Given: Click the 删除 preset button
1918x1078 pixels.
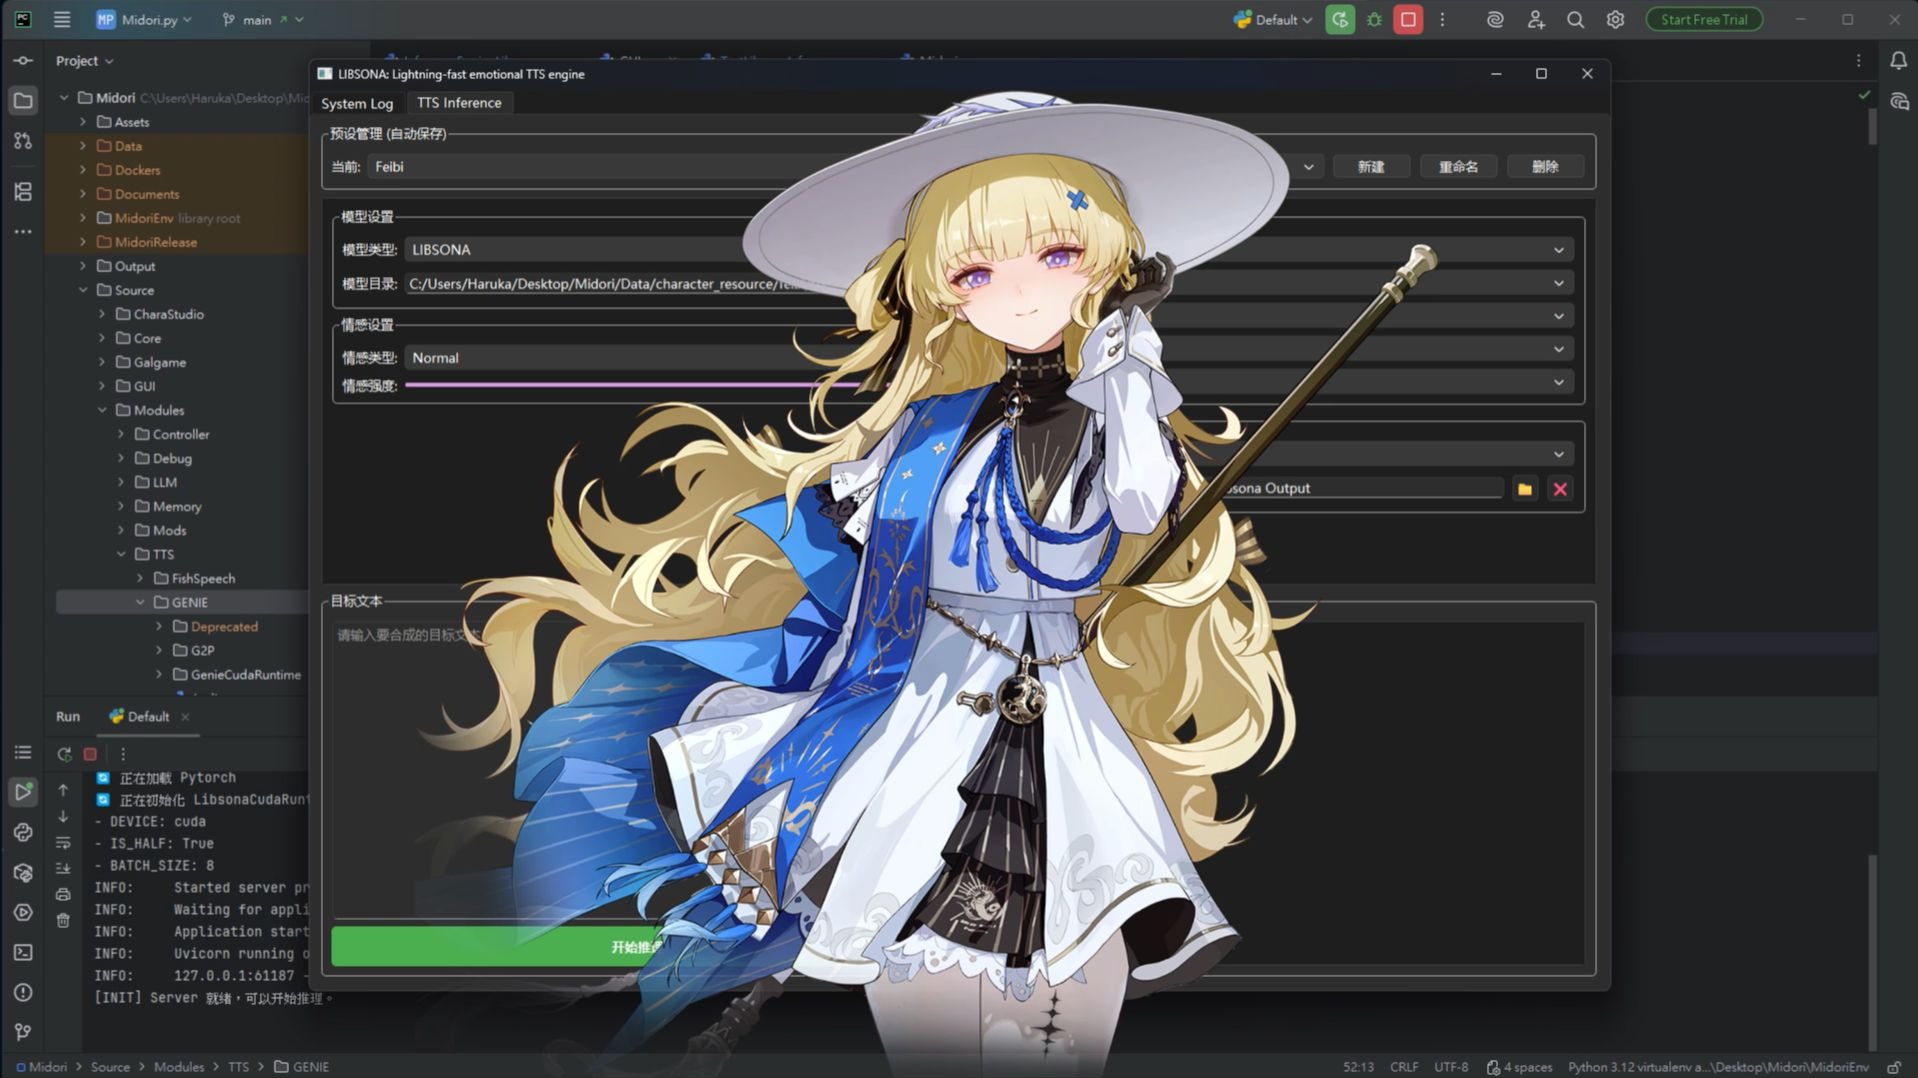Looking at the screenshot, I should click(x=1545, y=167).
